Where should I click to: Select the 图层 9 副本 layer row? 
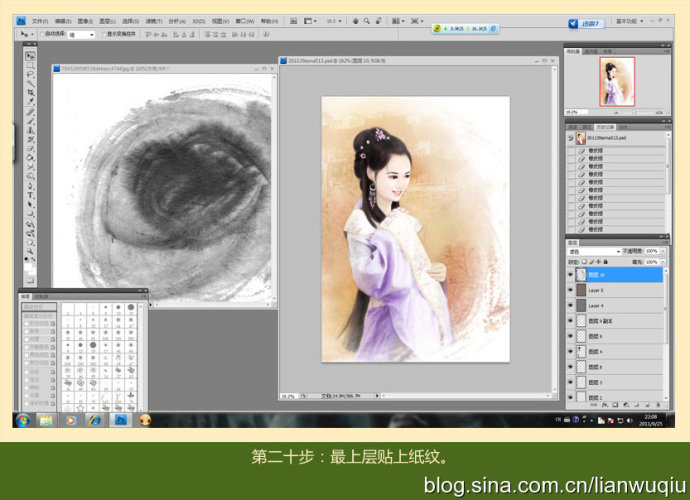click(x=620, y=321)
